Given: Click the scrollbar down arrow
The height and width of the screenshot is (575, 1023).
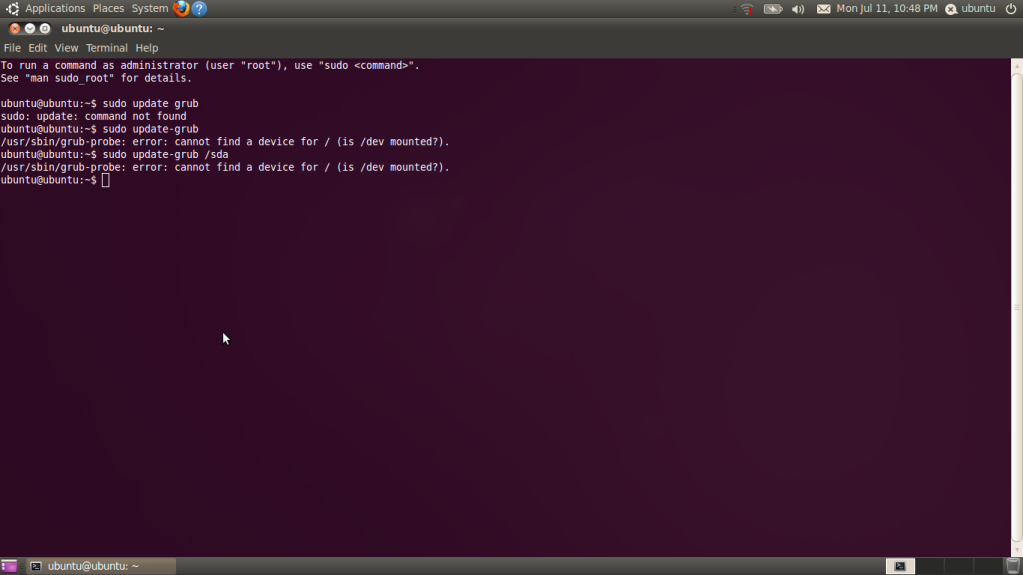Looking at the screenshot, I should coord(1016,550).
